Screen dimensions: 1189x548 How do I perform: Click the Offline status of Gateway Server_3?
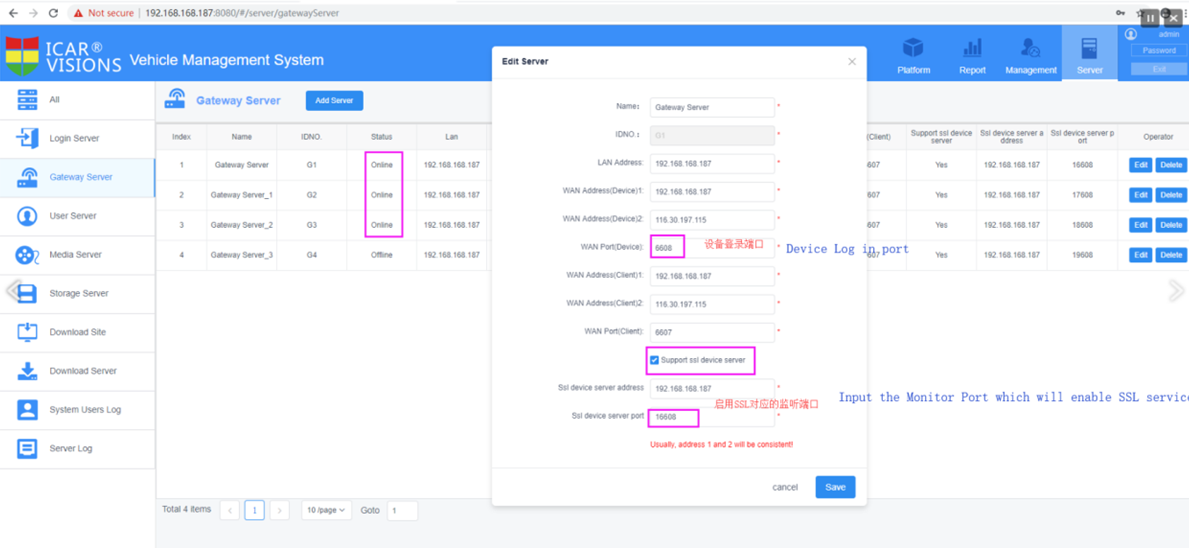[381, 255]
